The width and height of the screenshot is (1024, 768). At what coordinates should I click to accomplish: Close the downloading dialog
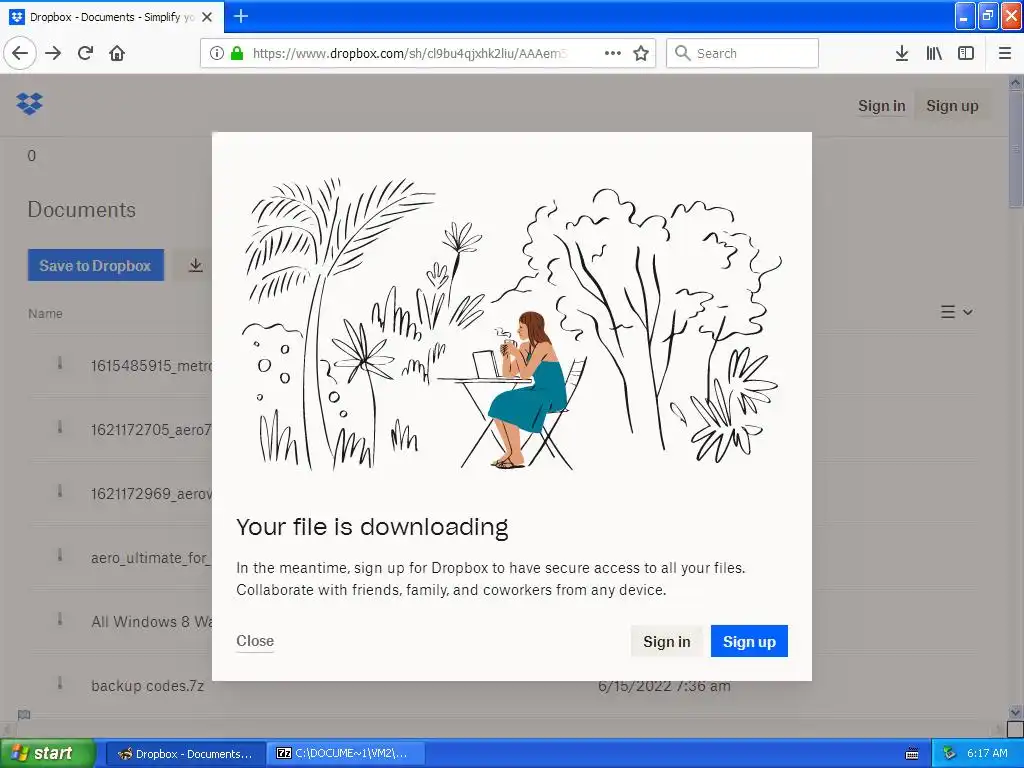[255, 641]
